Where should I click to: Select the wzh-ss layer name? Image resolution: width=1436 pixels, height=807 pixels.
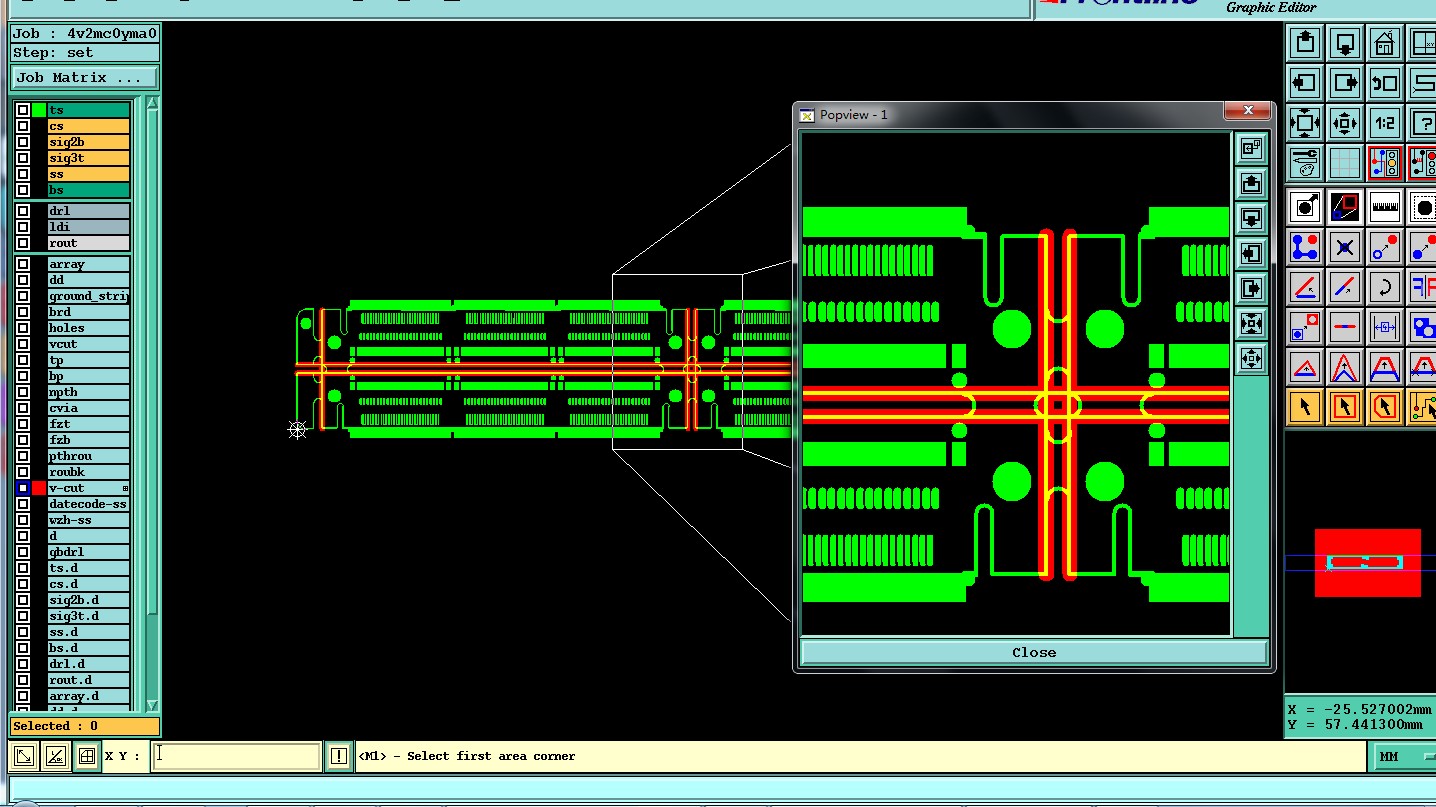point(89,520)
